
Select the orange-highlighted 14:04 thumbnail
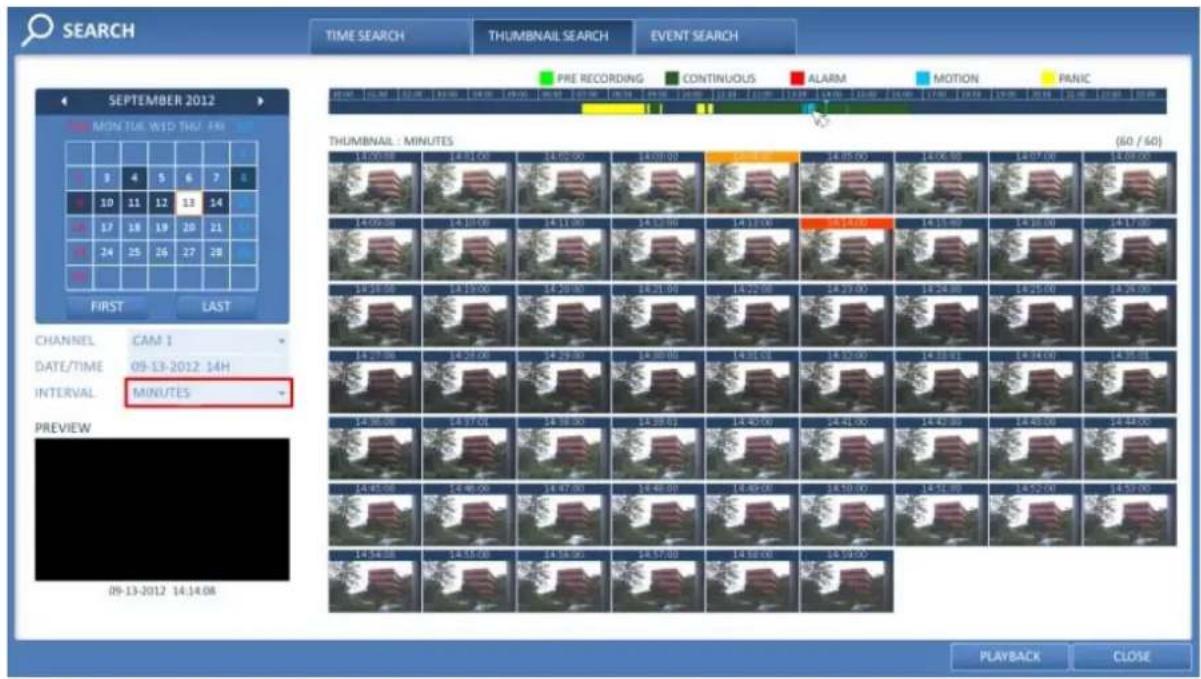(752, 182)
